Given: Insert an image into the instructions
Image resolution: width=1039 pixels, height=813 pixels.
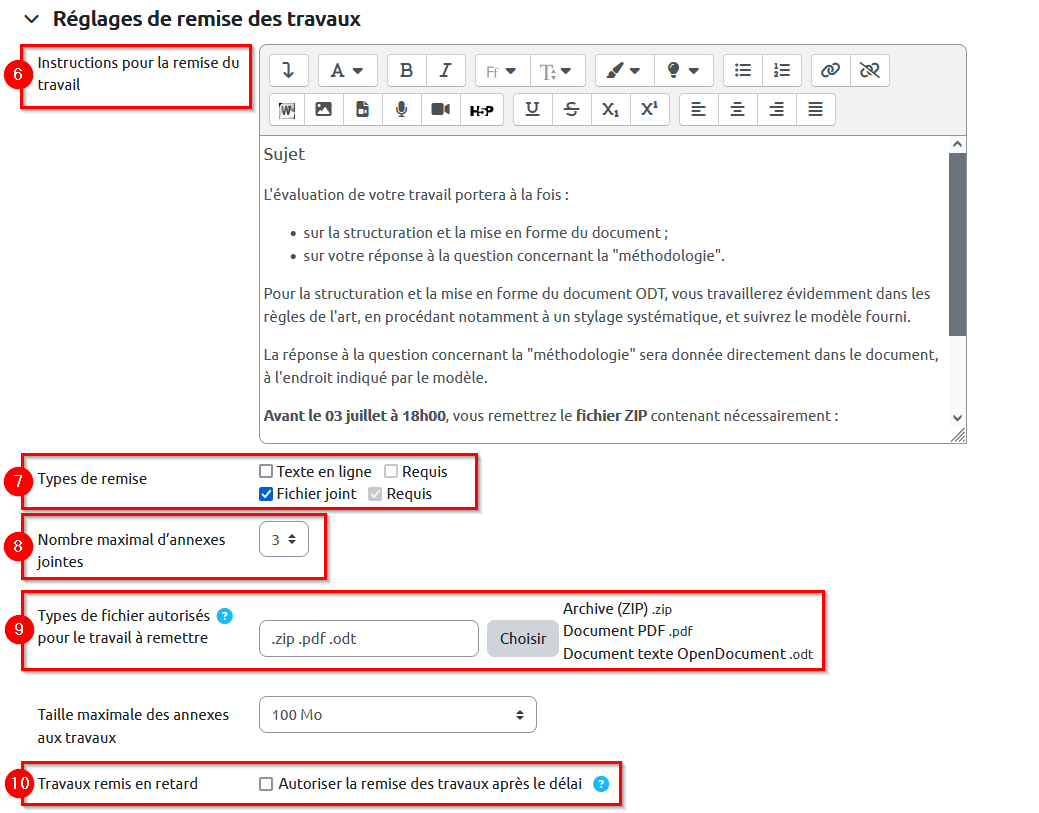Looking at the screenshot, I should click(x=323, y=109).
